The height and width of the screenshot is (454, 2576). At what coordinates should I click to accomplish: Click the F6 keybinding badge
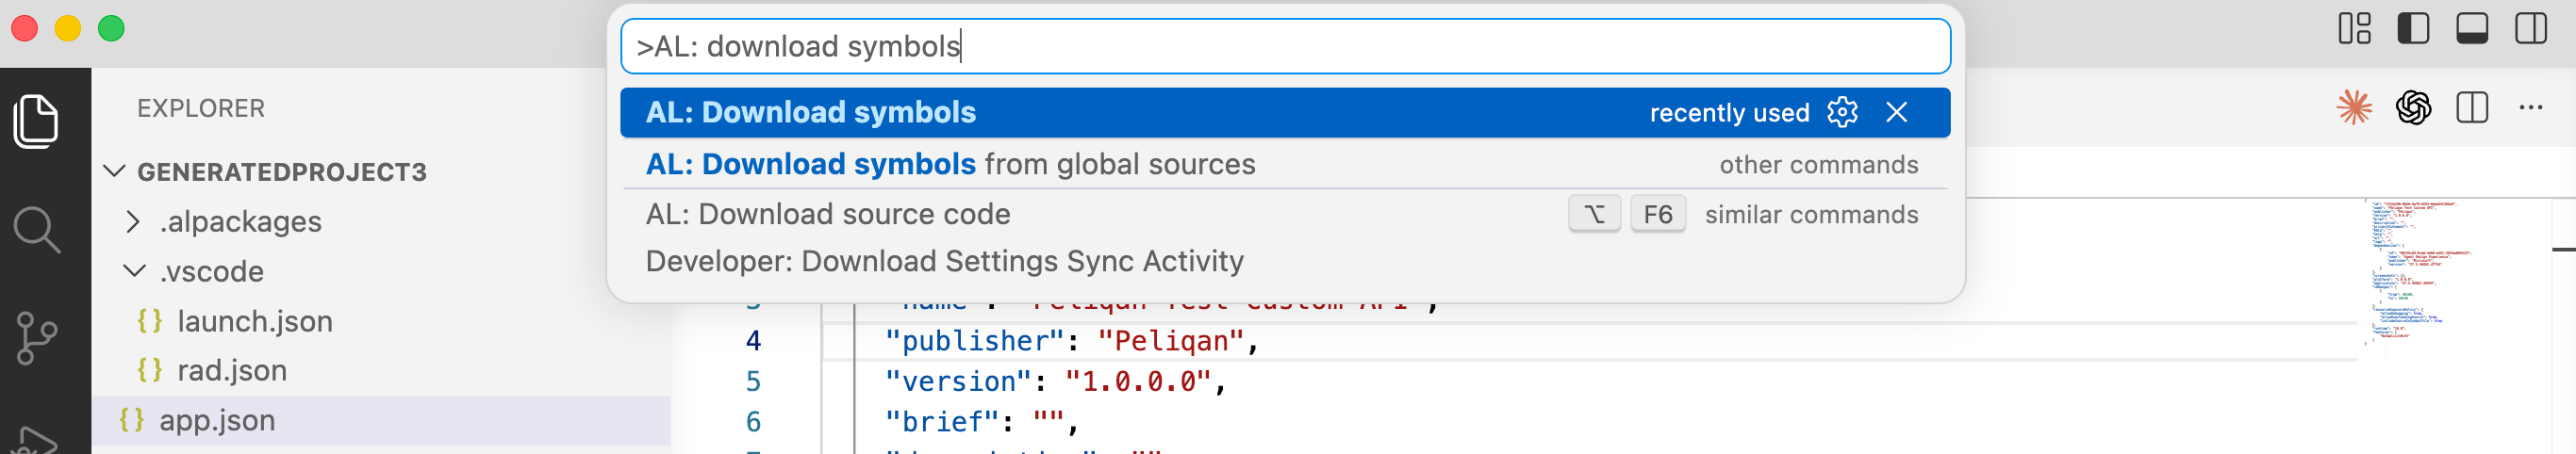click(x=1657, y=214)
